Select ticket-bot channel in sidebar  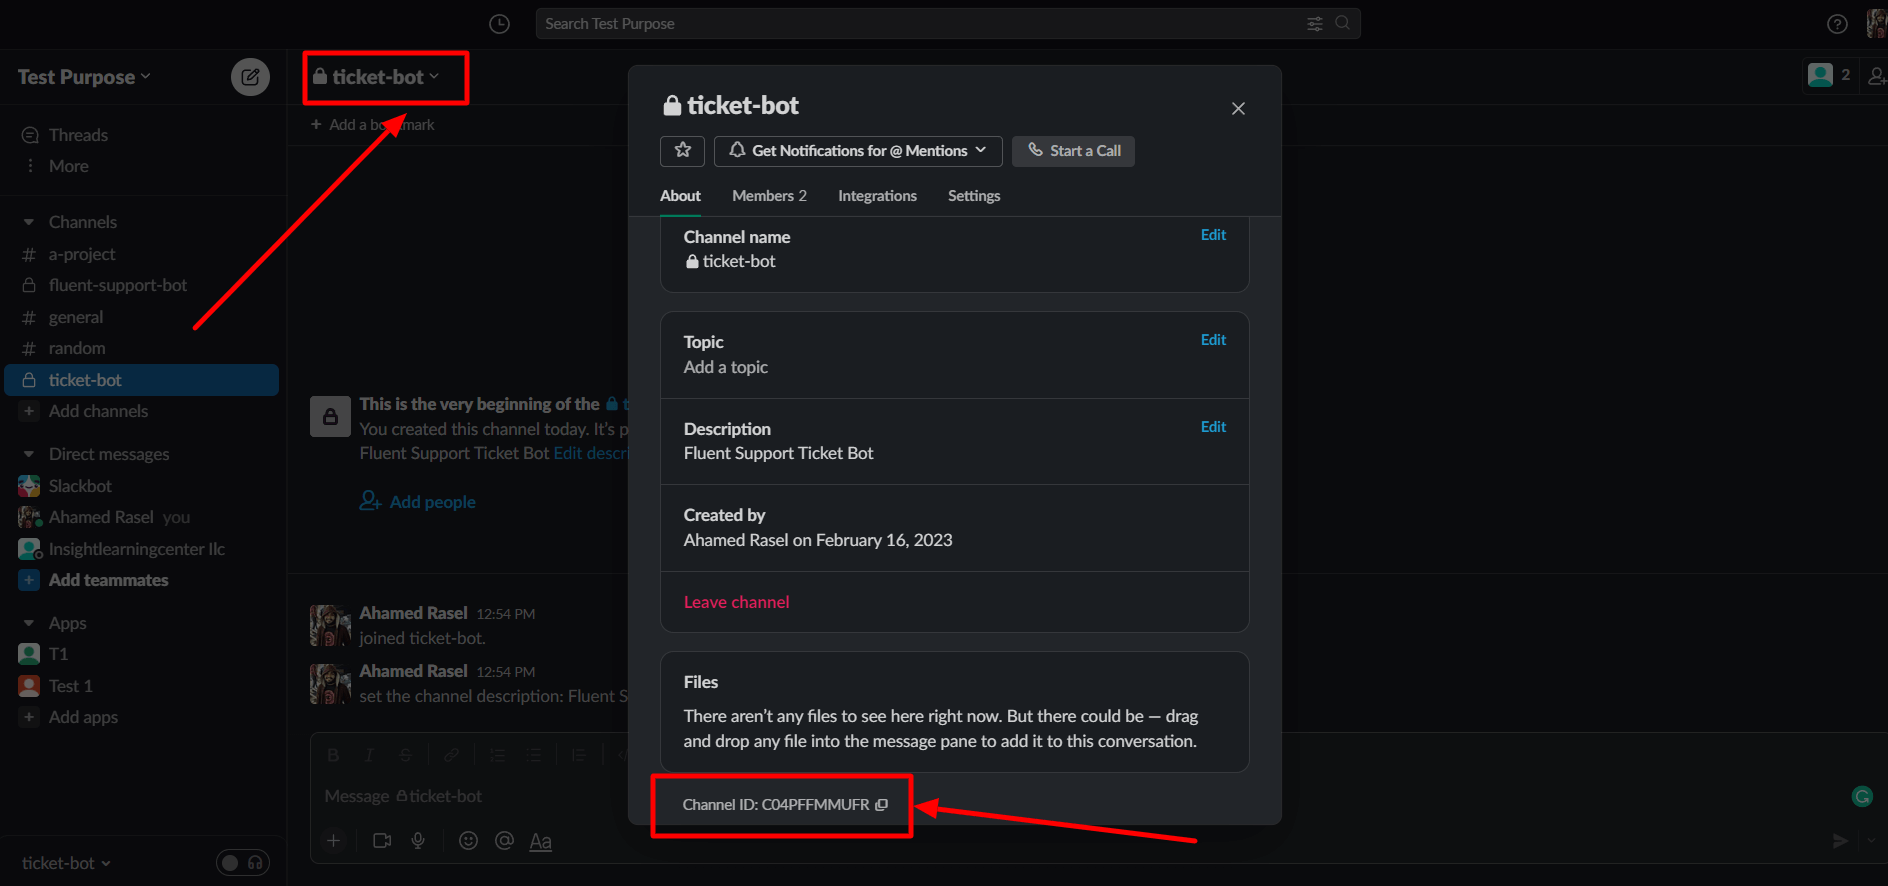pyautogui.click(x=142, y=380)
